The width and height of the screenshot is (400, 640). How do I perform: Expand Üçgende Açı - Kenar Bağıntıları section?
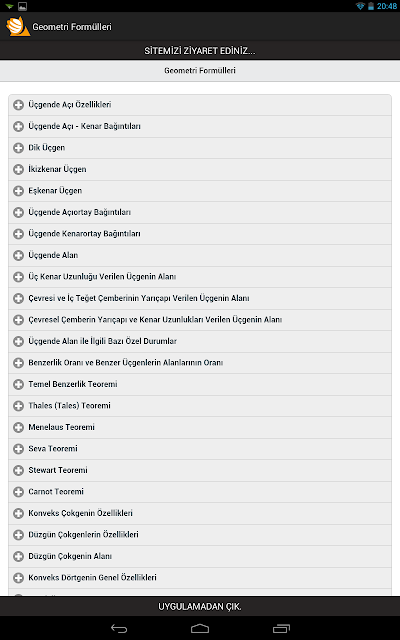click(200, 127)
